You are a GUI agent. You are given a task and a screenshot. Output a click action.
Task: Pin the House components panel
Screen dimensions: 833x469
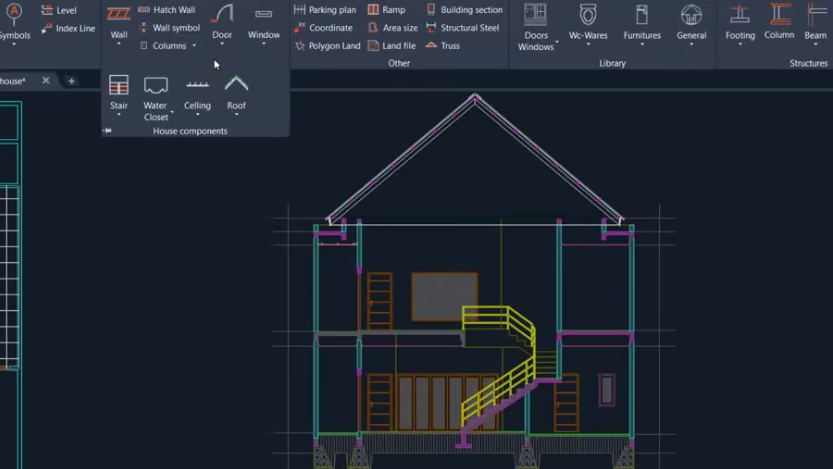[x=107, y=131]
